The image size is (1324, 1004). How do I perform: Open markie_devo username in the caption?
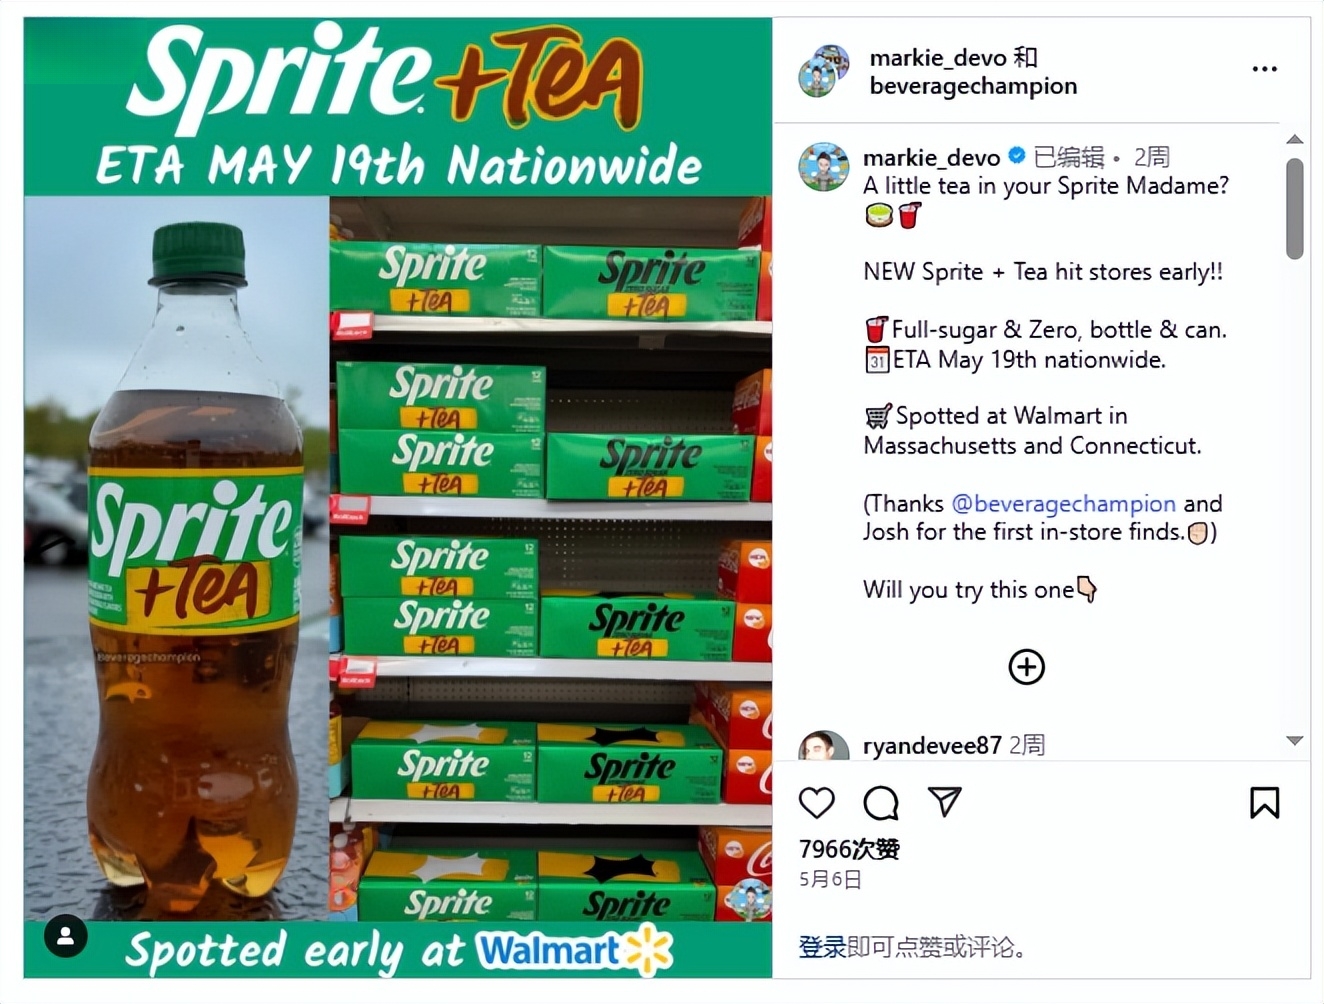pyautogui.click(x=931, y=158)
